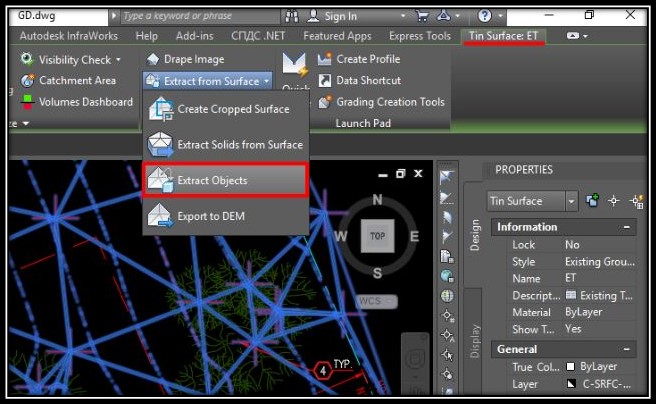The width and height of the screenshot is (656, 404).
Task: Click Name value ET
Action: pos(570,278)
